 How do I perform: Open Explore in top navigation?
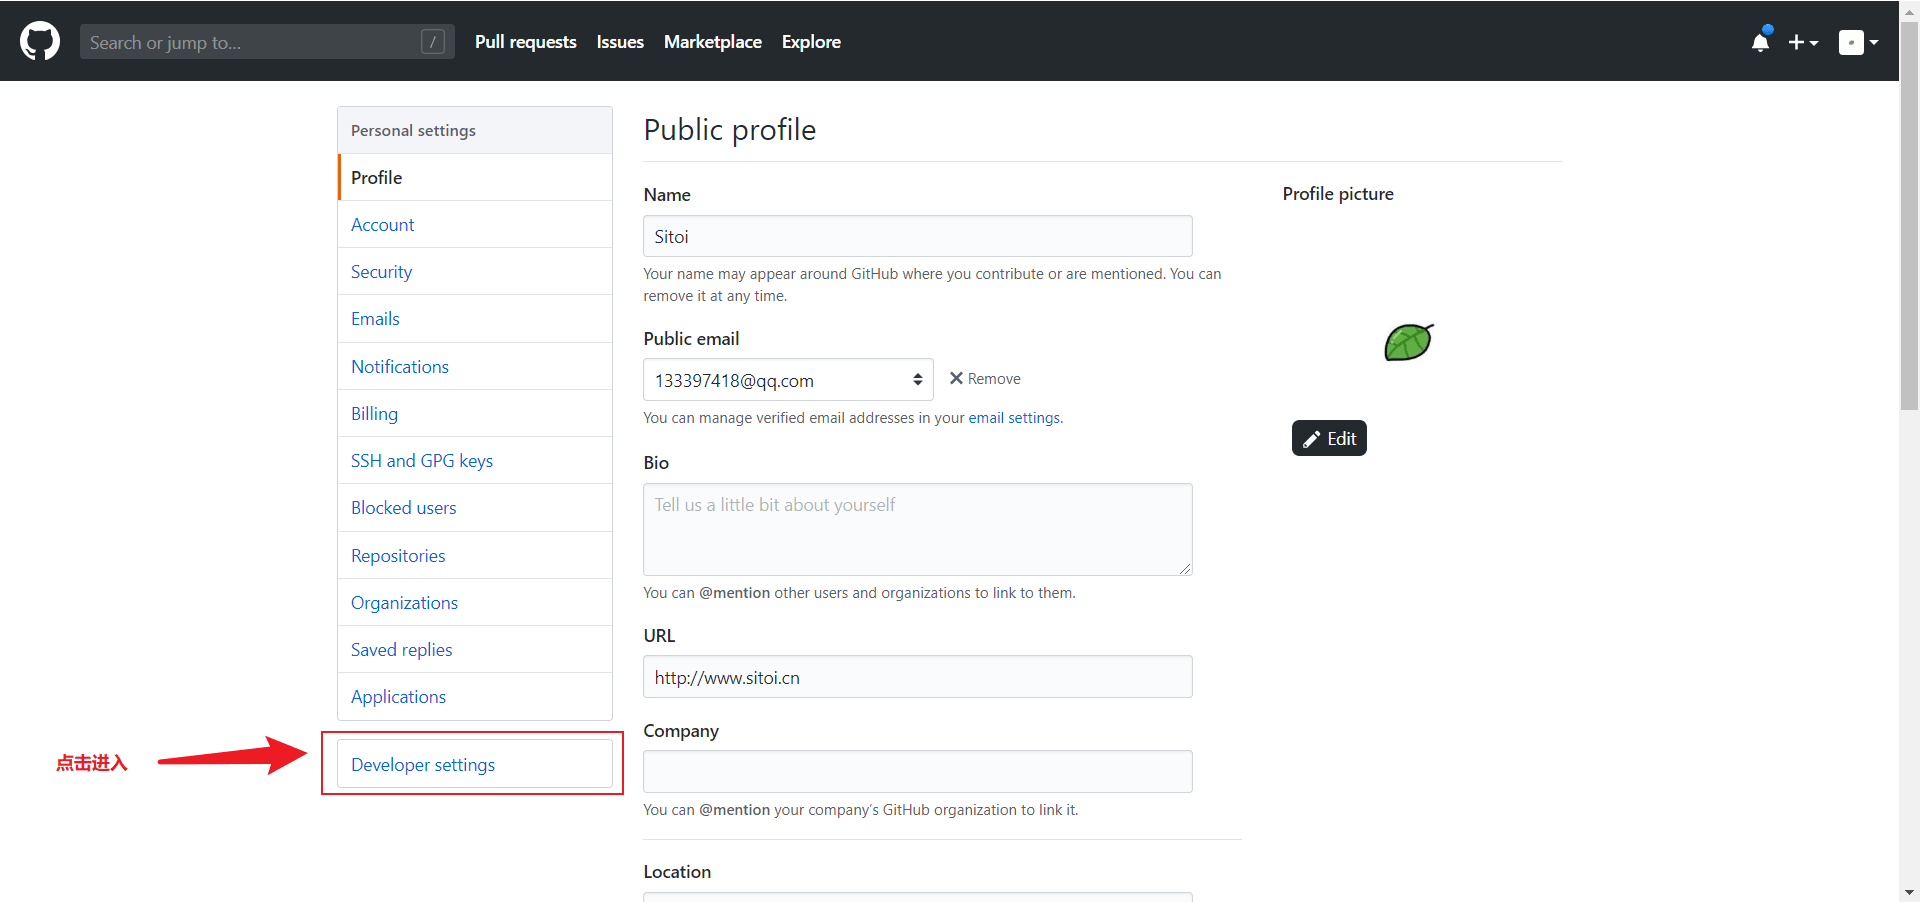(811, 42)
